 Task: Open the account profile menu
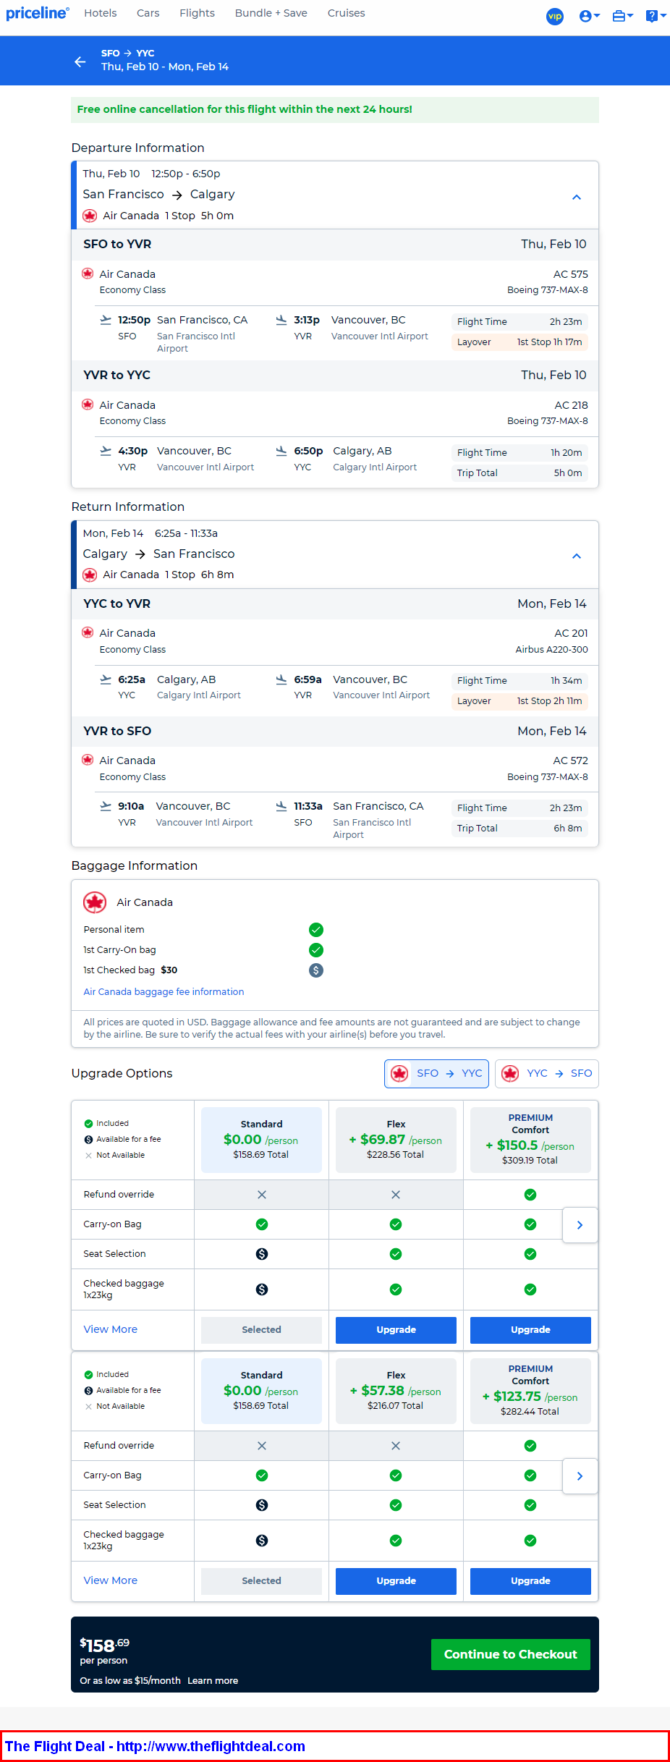tap(589, 16)
